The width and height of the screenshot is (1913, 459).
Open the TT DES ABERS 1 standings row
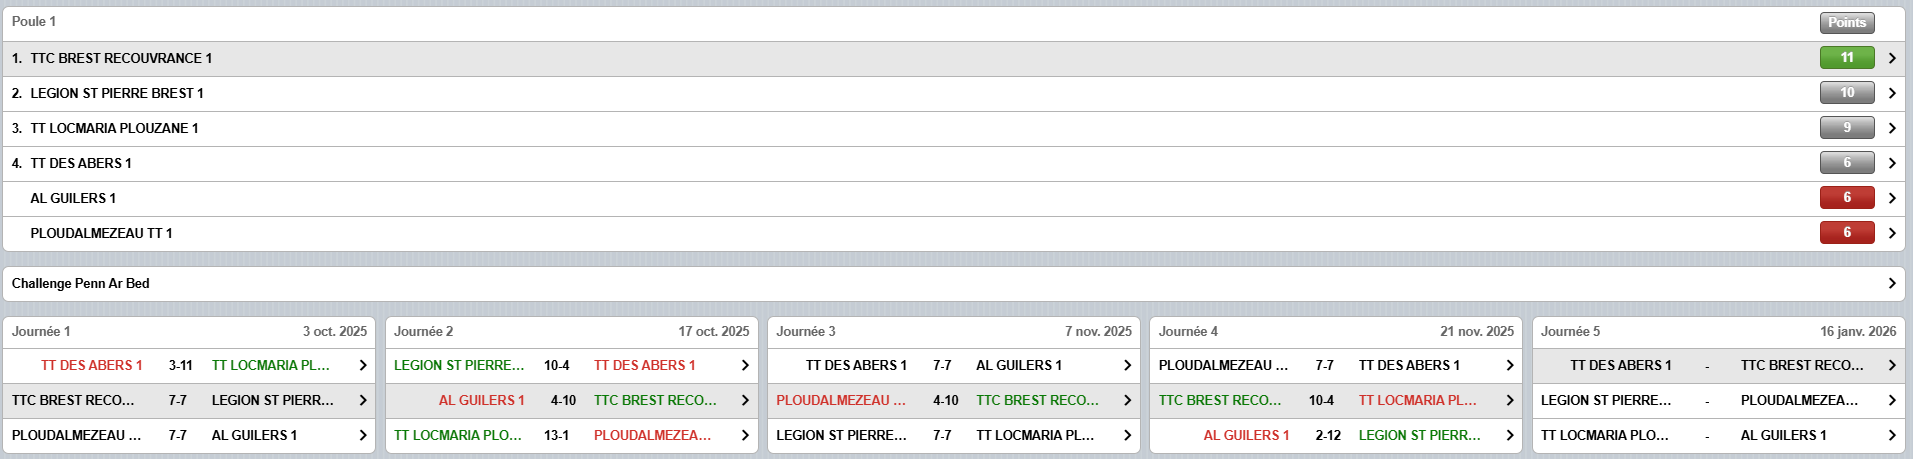81,163
